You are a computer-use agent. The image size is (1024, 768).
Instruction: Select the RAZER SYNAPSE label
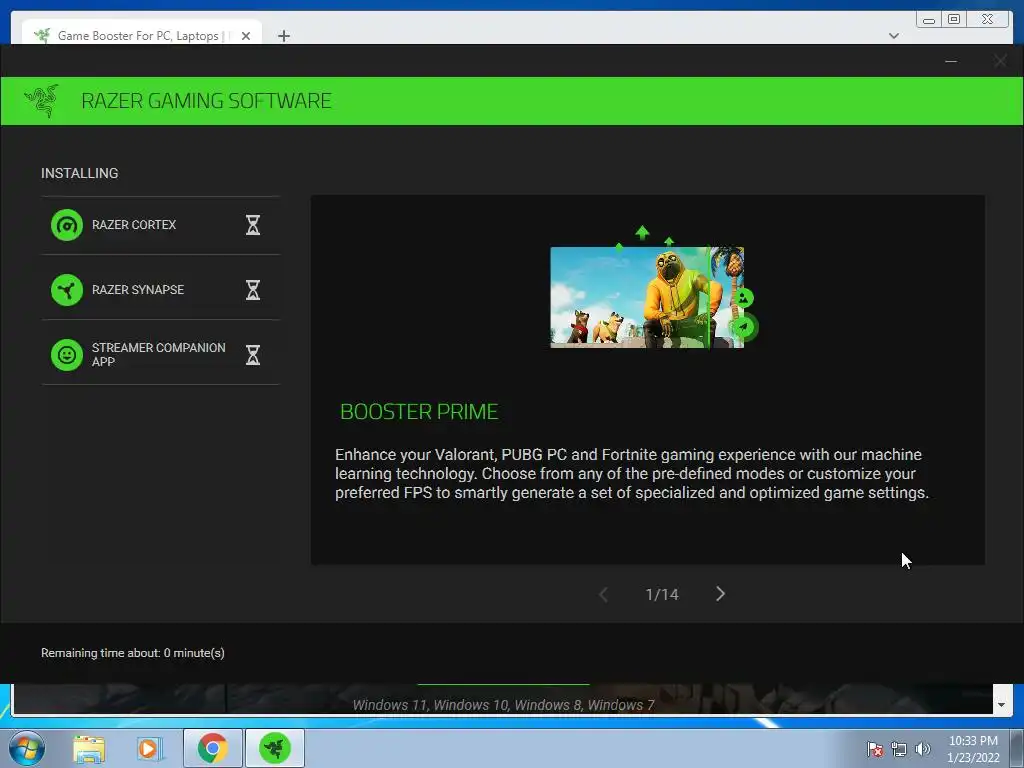click(x=138, y=289)
